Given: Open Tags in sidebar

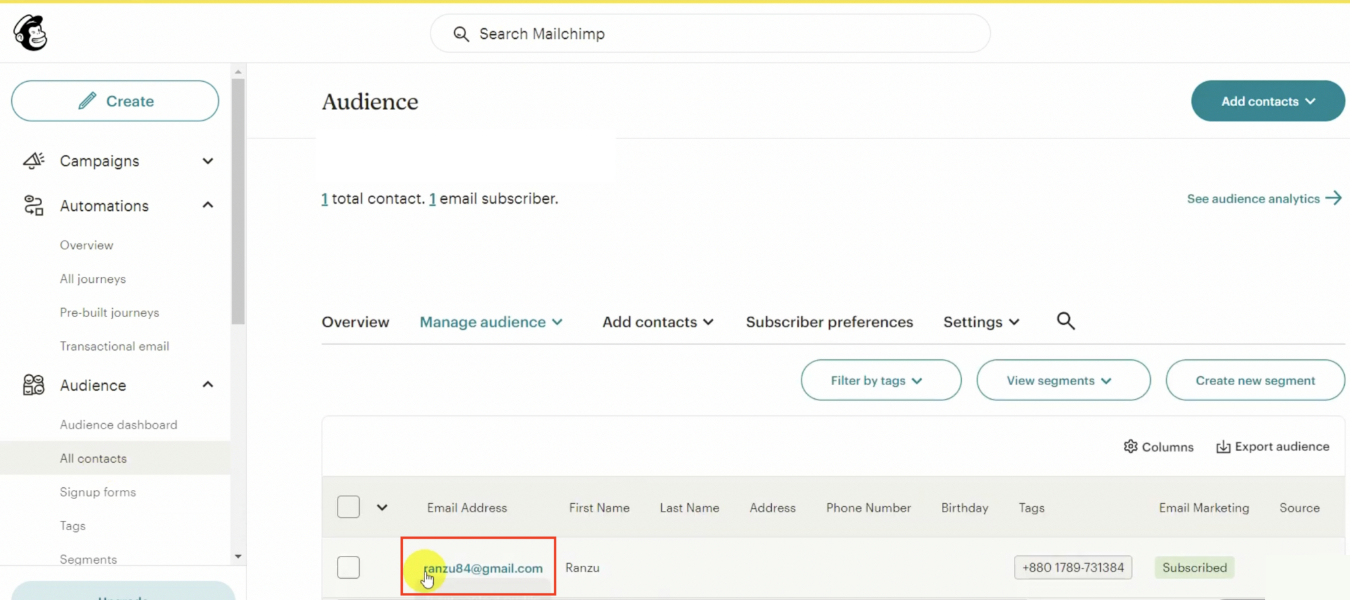Looking at the screenshot, I should click(73, 526).
